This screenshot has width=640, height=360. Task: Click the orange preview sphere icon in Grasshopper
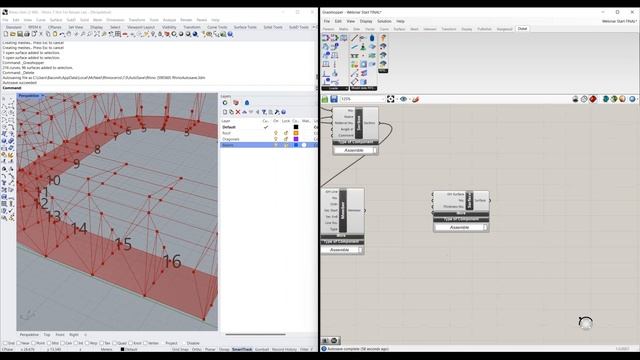(x=622, y=99)
